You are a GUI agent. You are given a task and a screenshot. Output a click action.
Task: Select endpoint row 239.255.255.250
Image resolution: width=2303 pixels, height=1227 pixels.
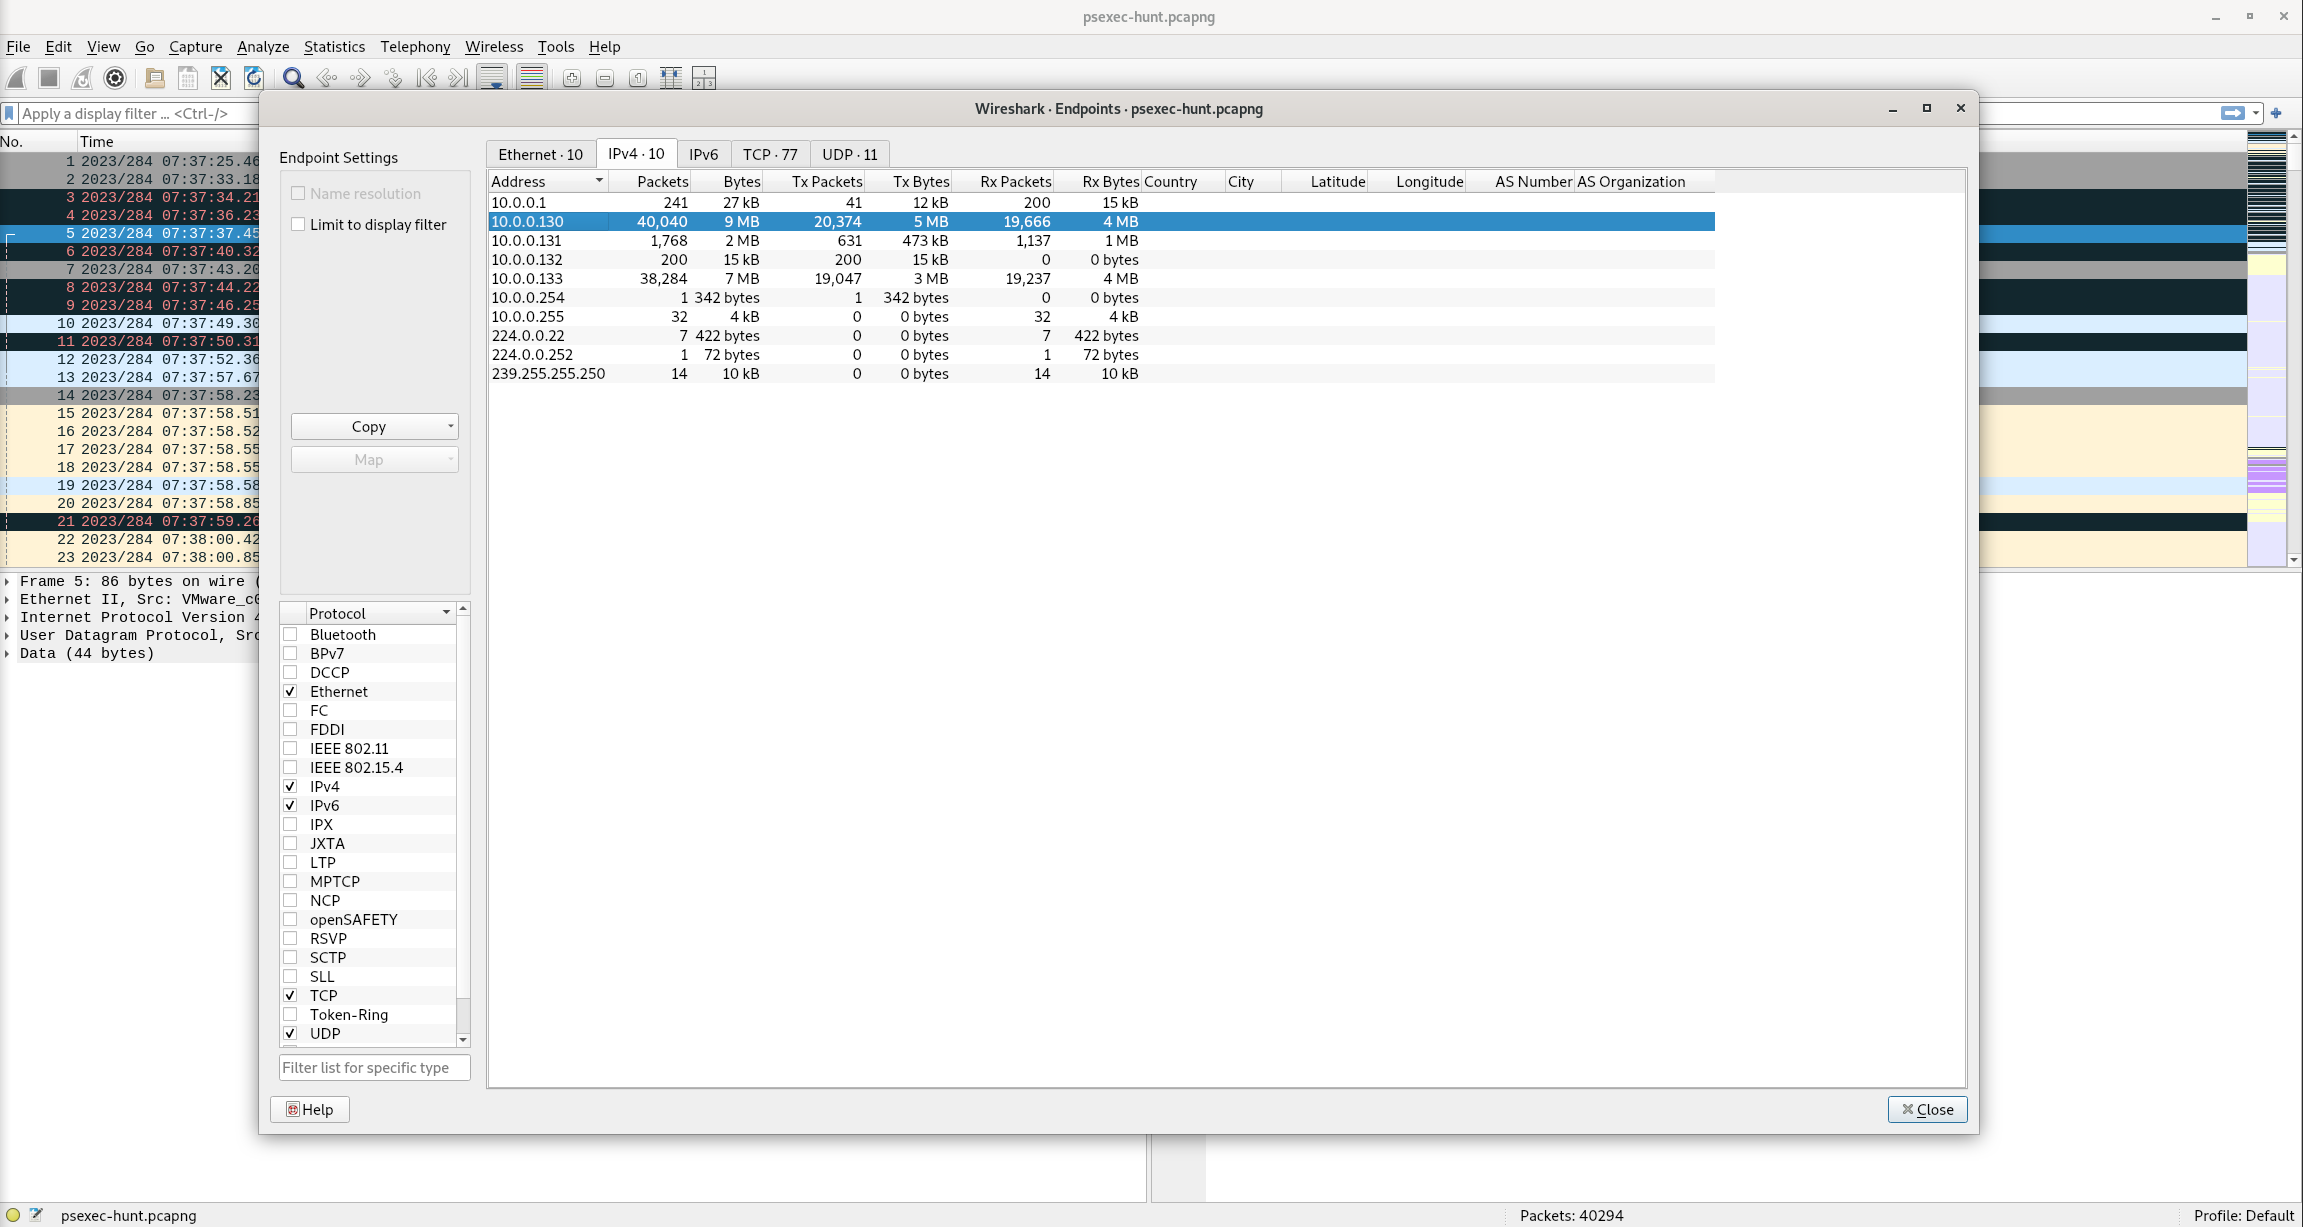point(1101,373)
